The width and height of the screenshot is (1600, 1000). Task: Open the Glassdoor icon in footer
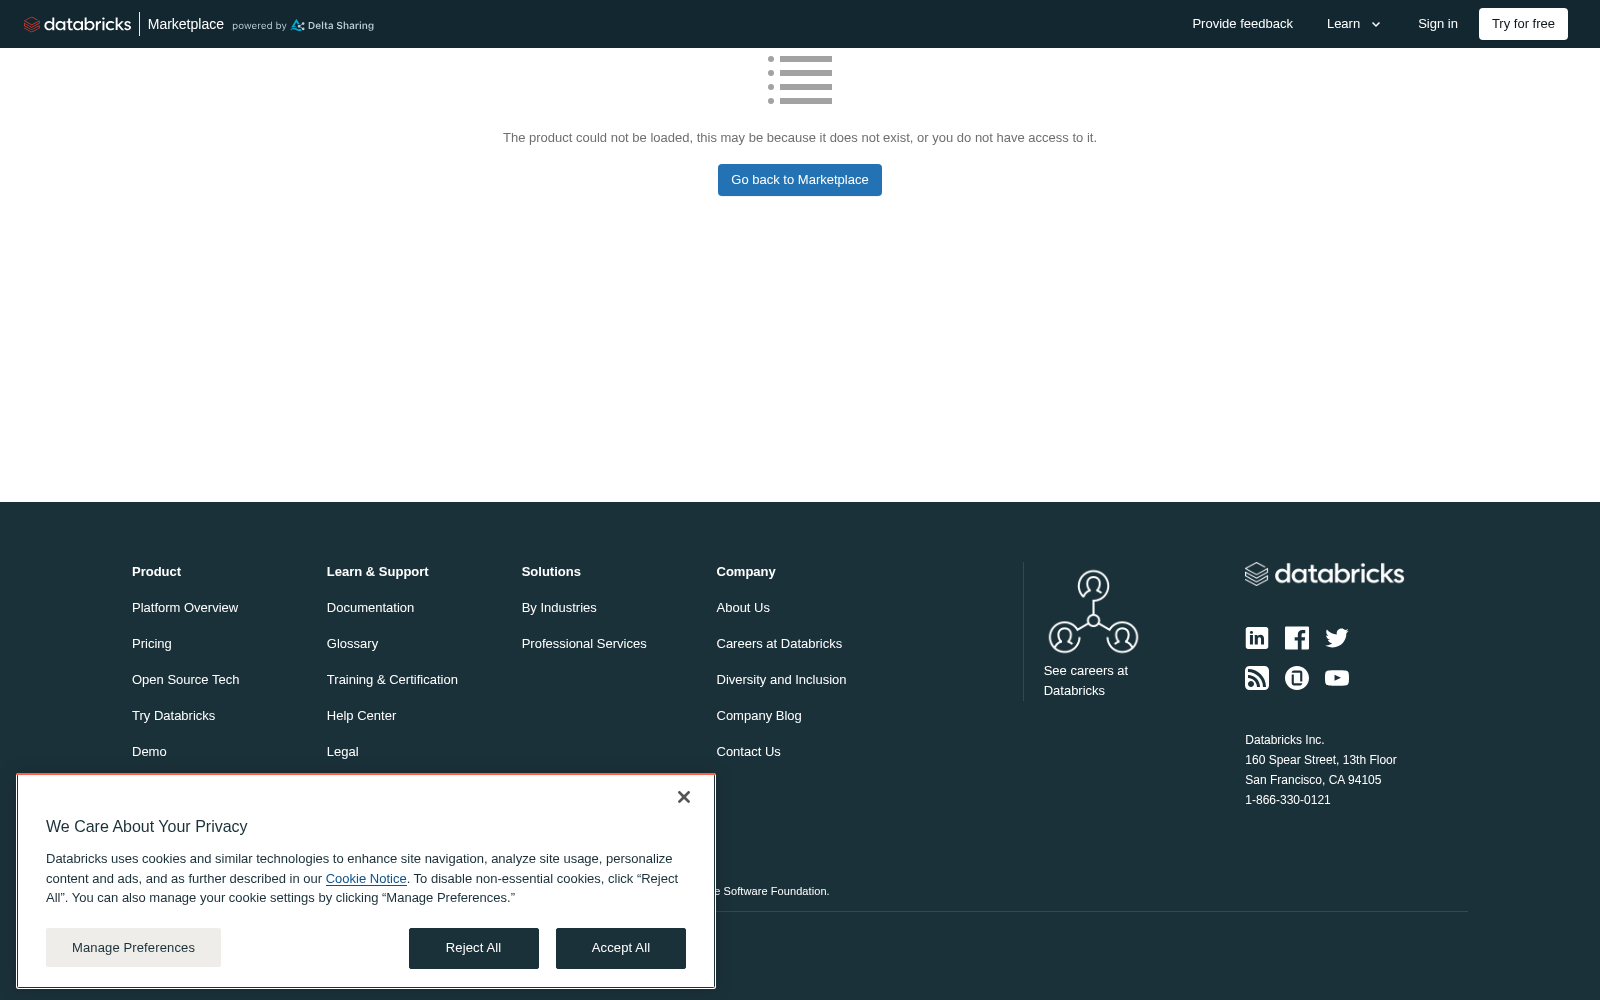(x=1297, y=678)
